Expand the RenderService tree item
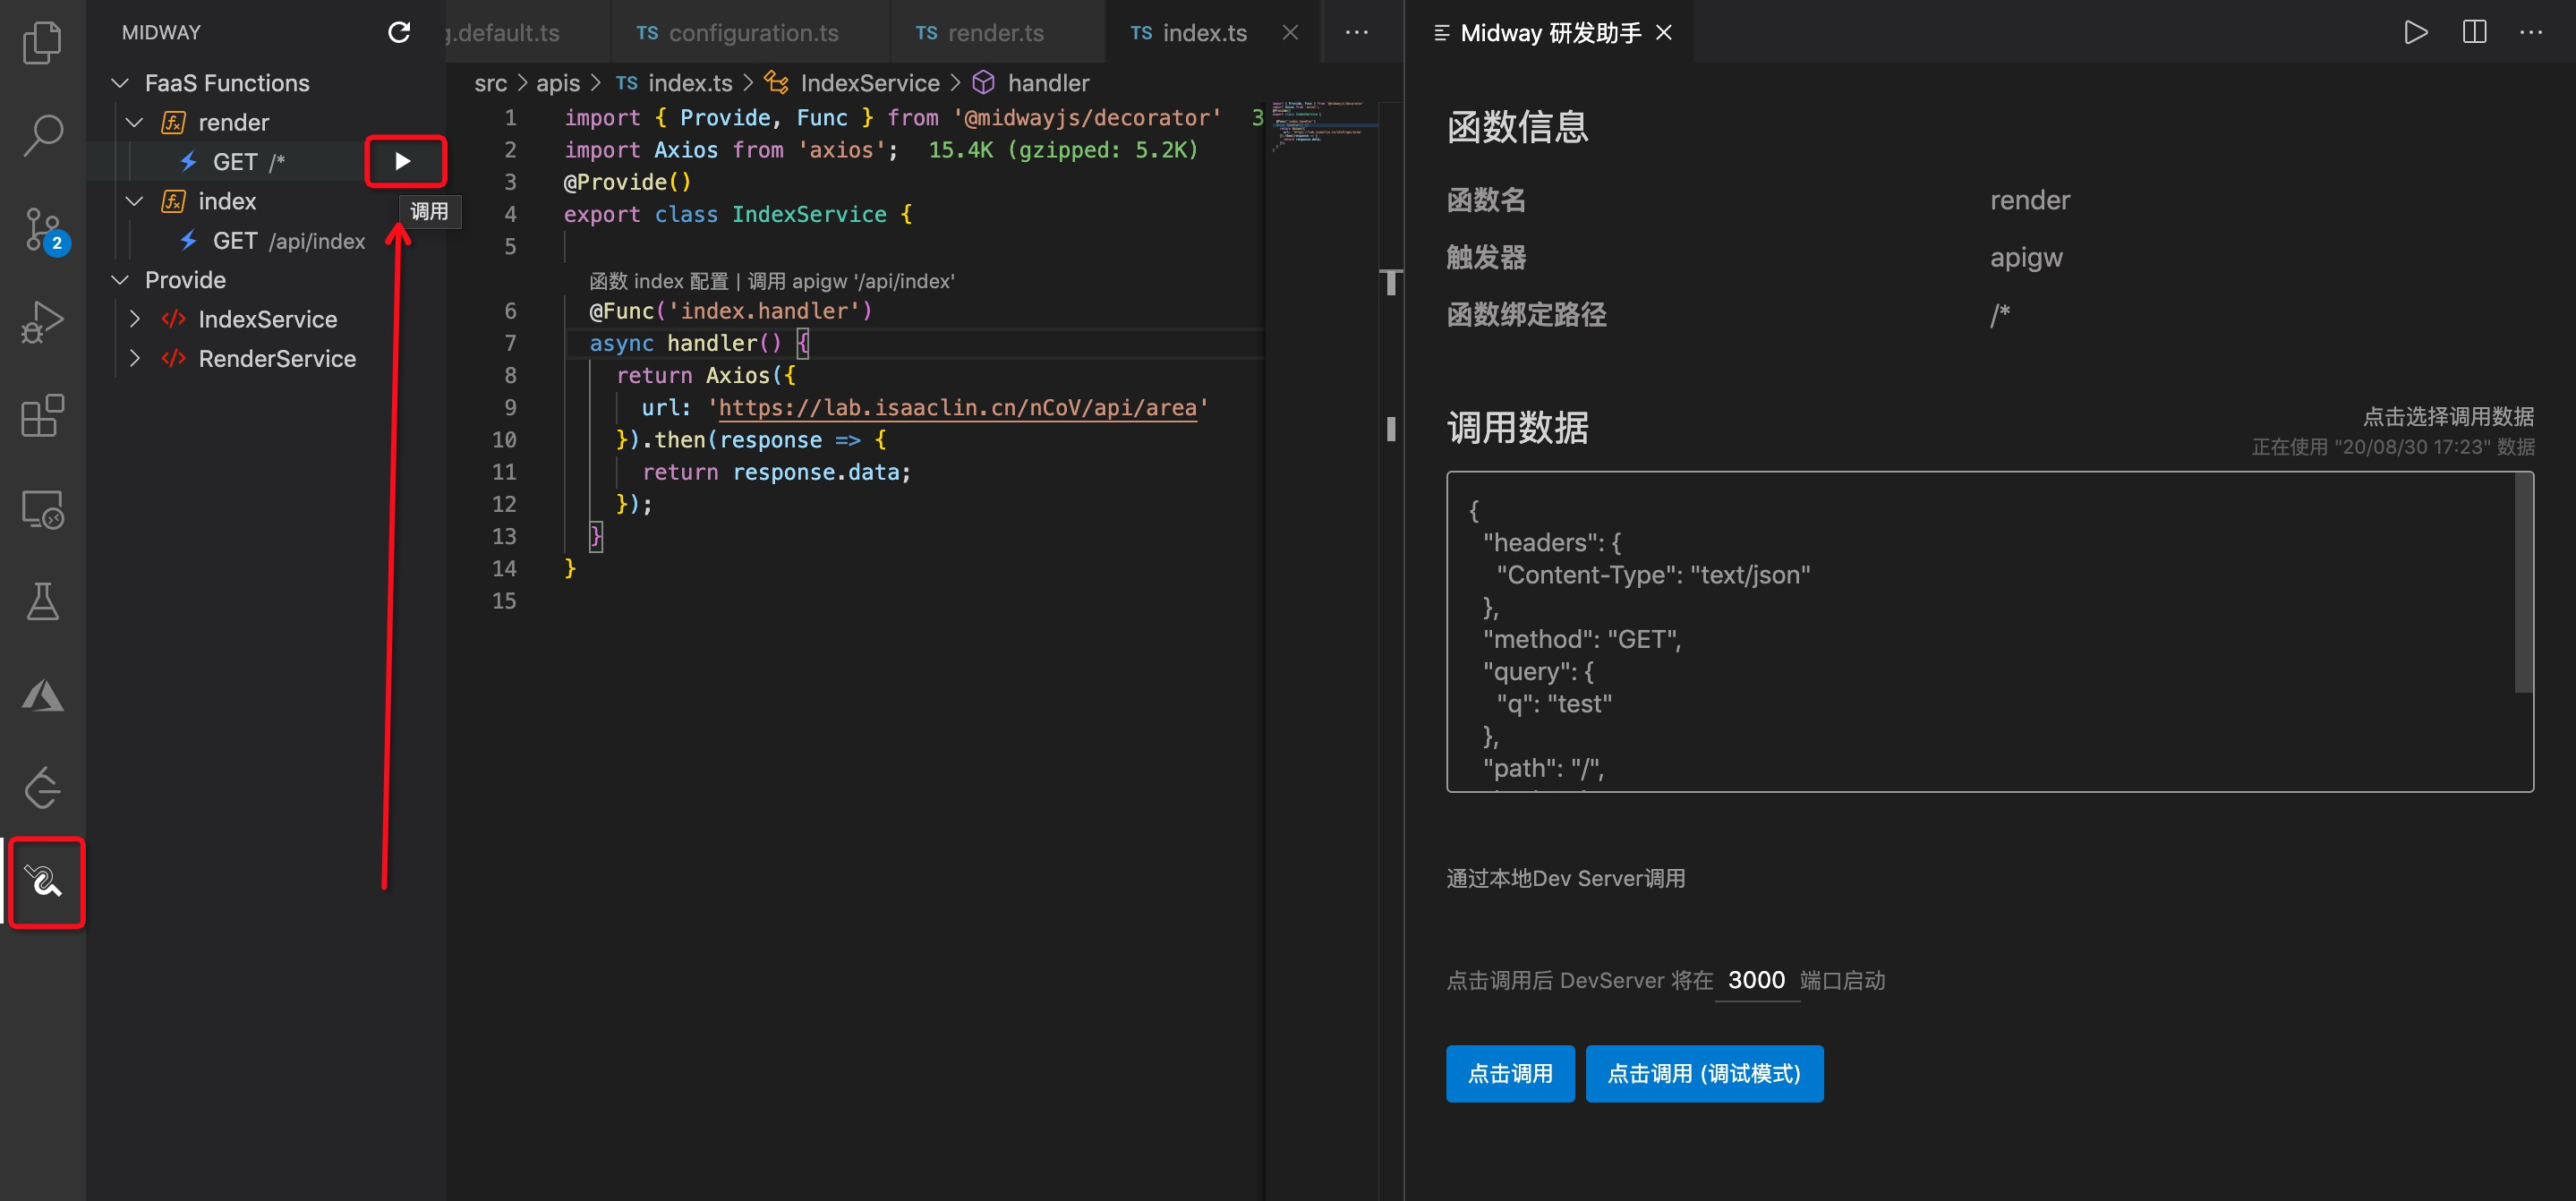This screenshot has width=2576, height=1201. pyautogui.click(x=135, y=358)
